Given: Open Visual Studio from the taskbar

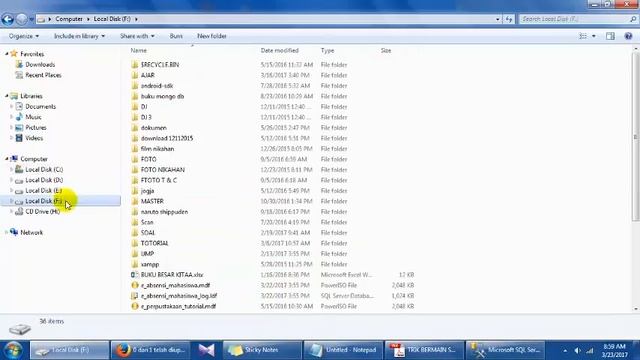Looking at the screenshot, I should pyautogui.click(x=206, y=350).
